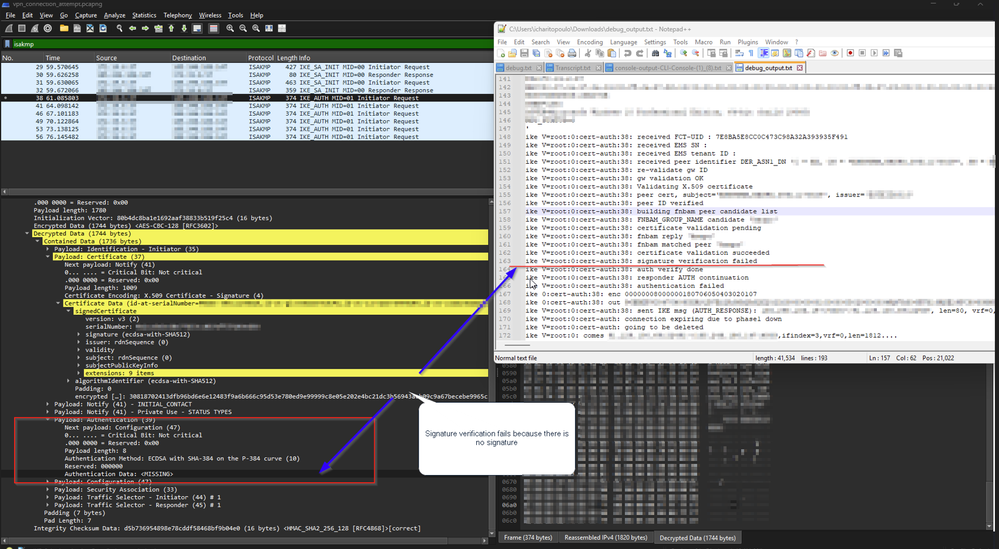The width and height of the screenshot is (999, 549).
Task: Click Notepad++ record macro icon
Action: click(851, 53)
